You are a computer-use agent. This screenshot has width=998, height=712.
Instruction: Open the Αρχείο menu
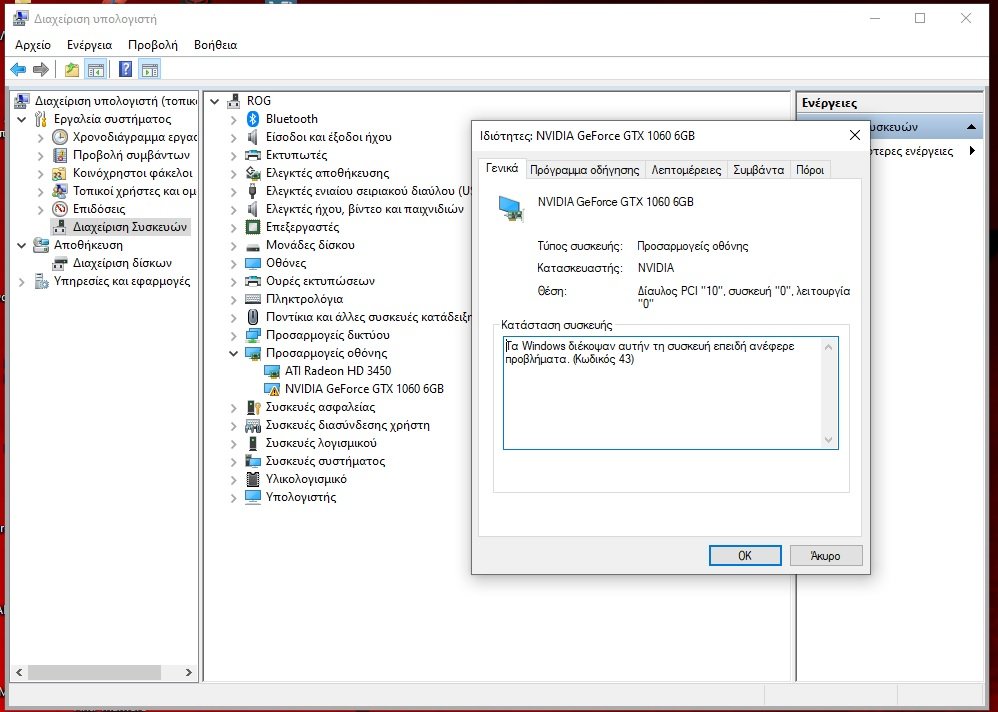point(33,45)
